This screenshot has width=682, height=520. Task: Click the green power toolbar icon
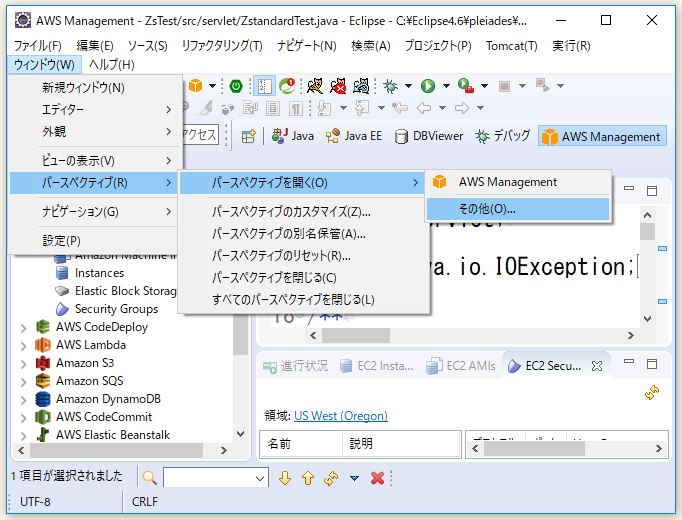pyautogui.click(x=236, y=86)
